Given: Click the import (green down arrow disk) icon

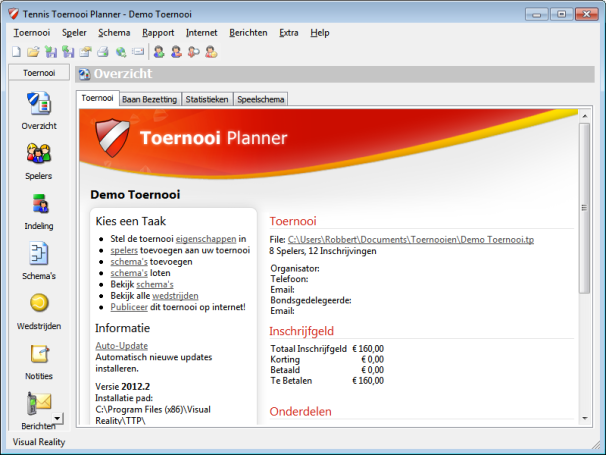Looking at the screenshot, I should tap(51, 52).
